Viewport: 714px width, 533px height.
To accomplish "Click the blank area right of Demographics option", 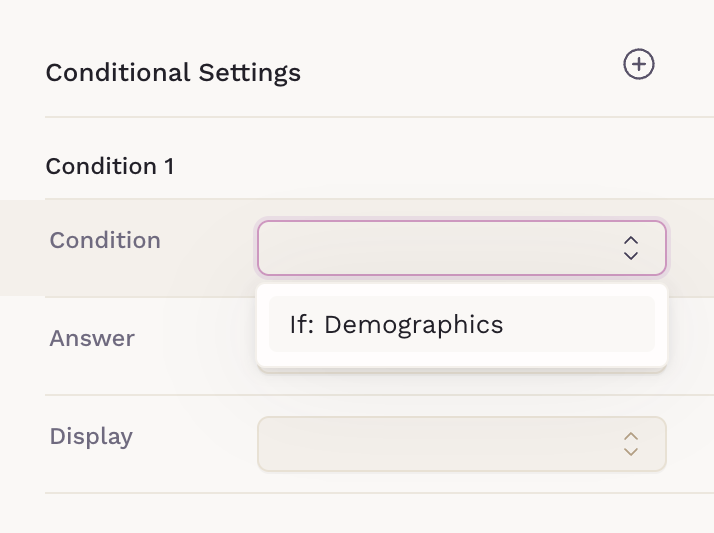I will [580, 324].
